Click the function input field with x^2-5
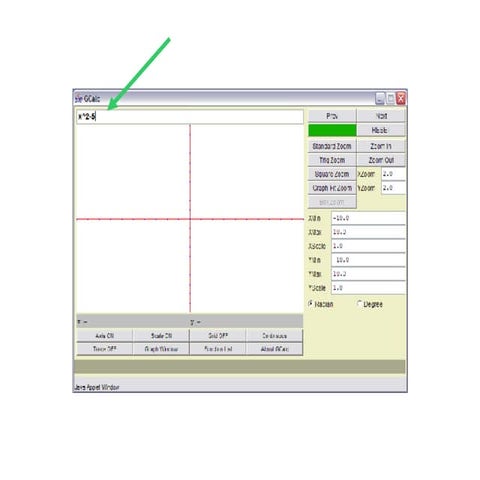Screen dimensions: 480x480 click(190, 117)
